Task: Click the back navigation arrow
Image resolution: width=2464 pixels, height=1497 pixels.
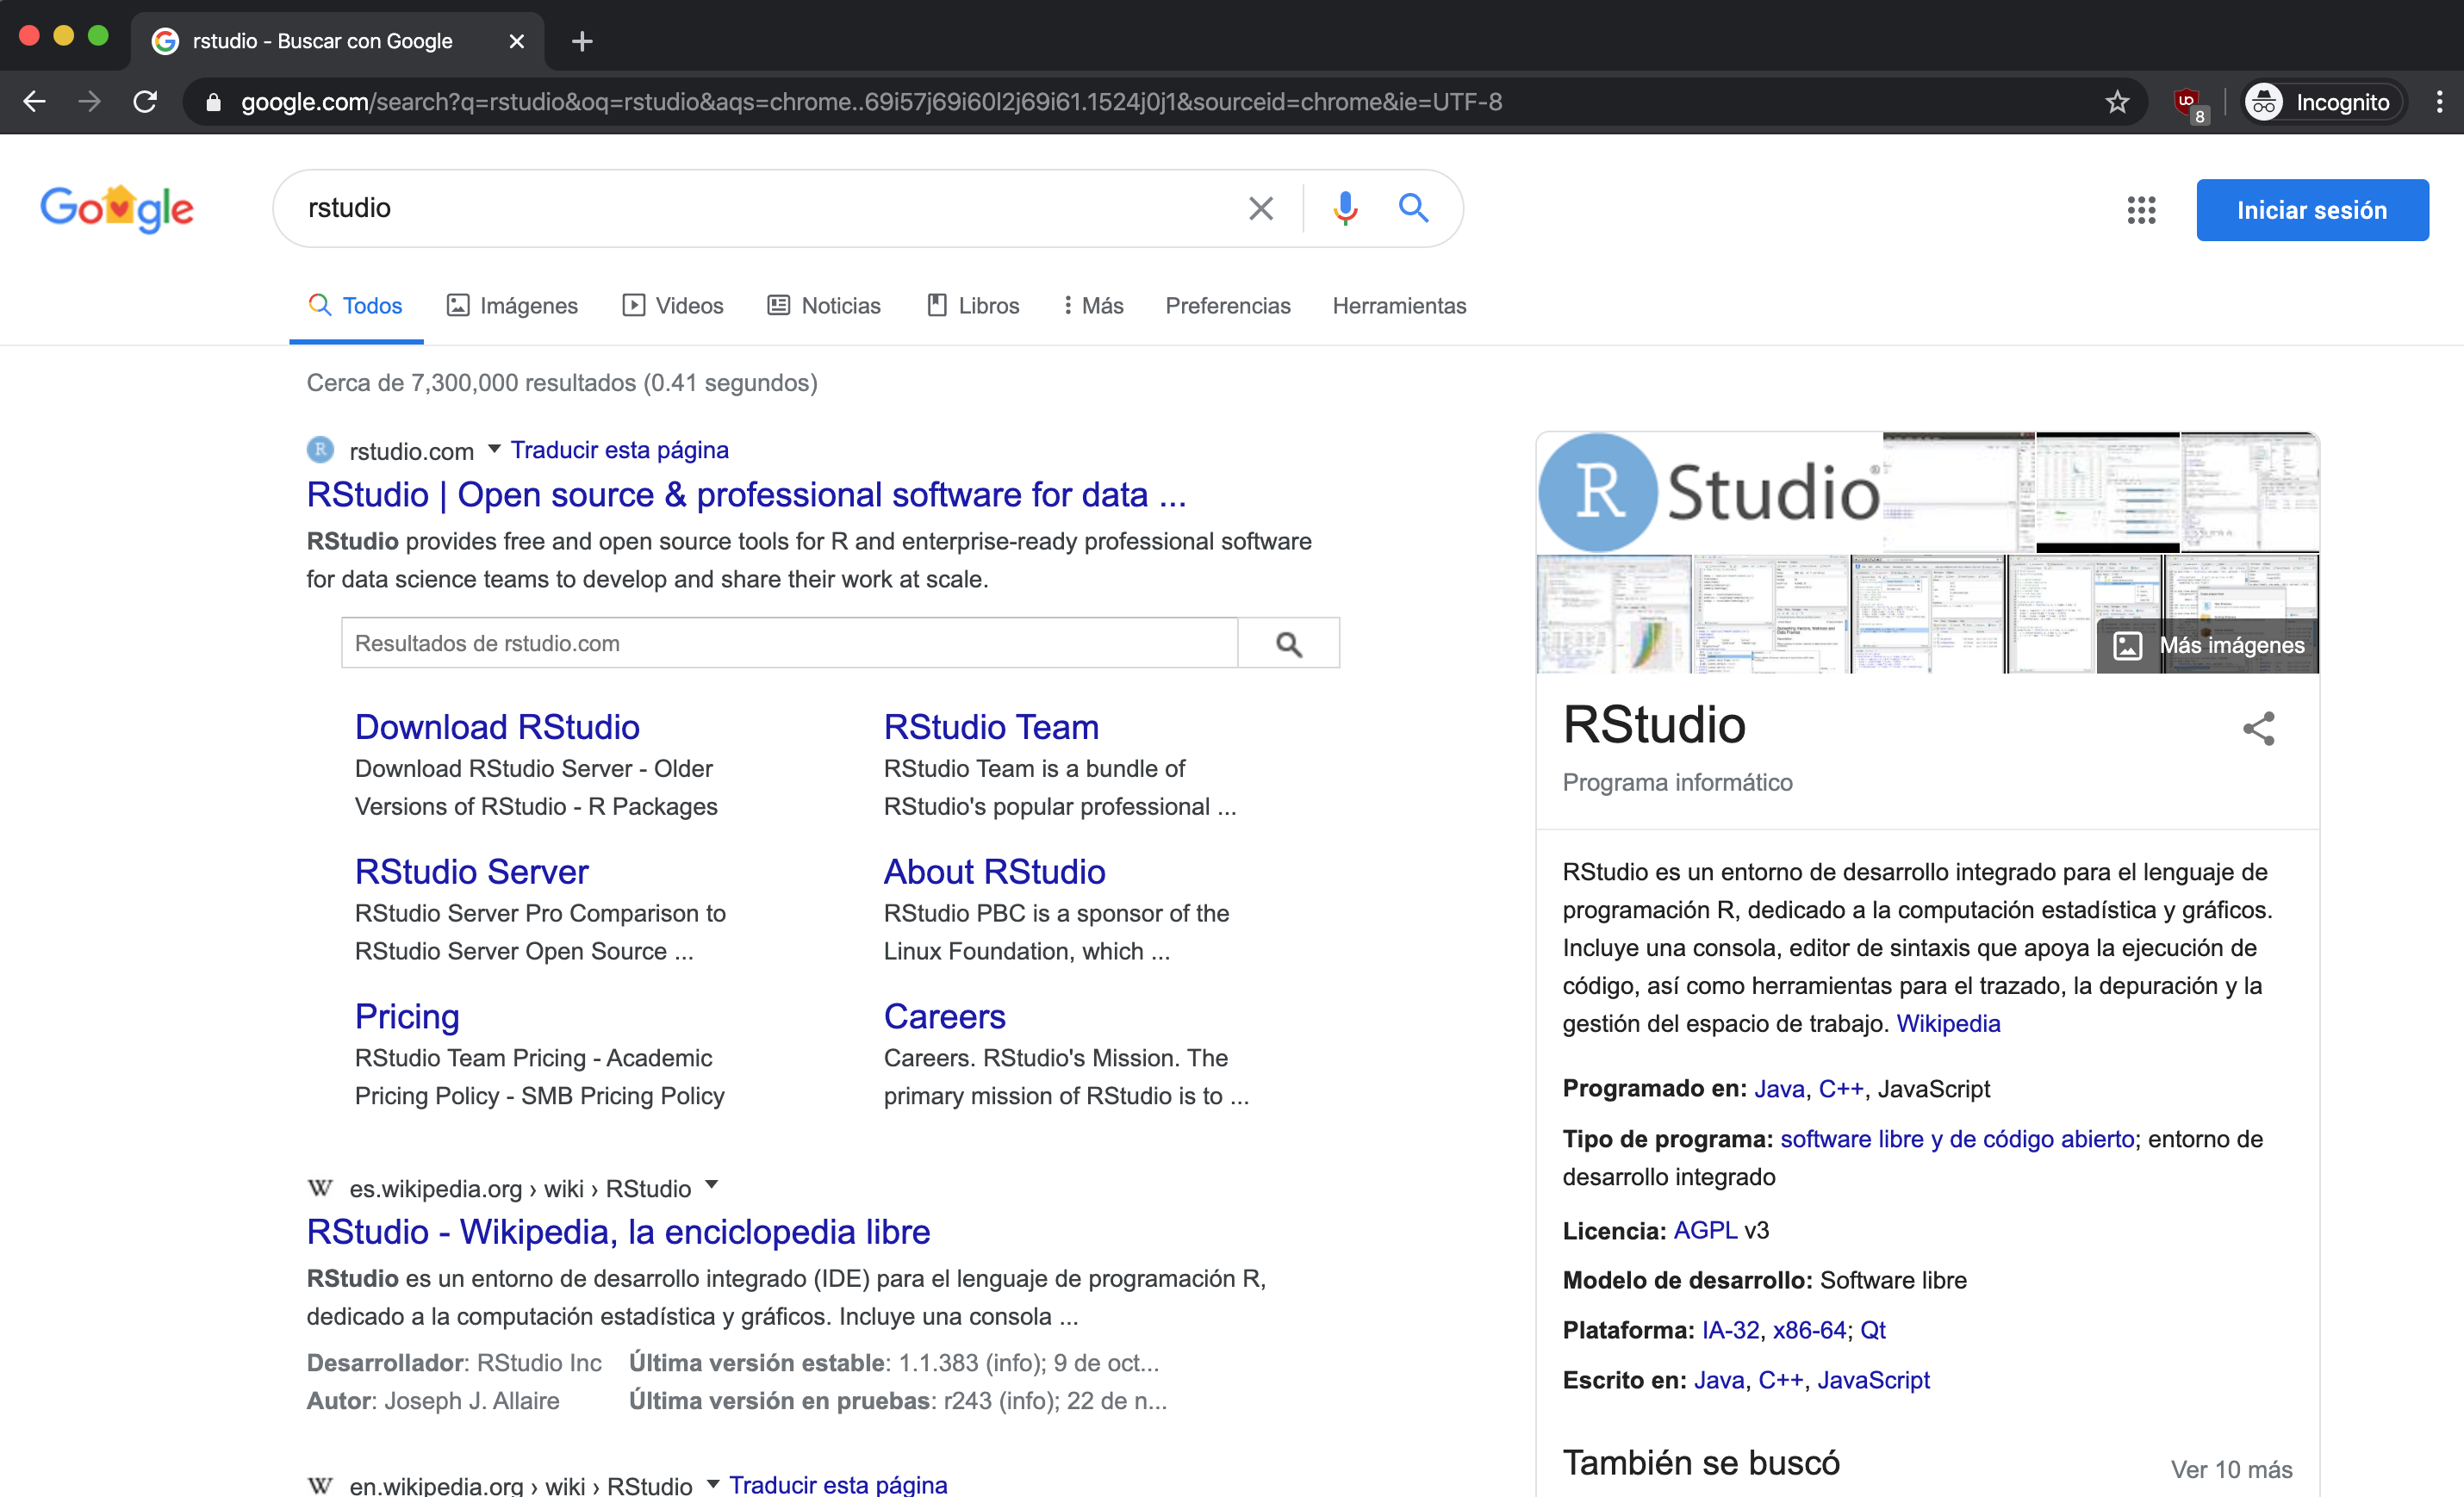Action: (x=35, y=101)
